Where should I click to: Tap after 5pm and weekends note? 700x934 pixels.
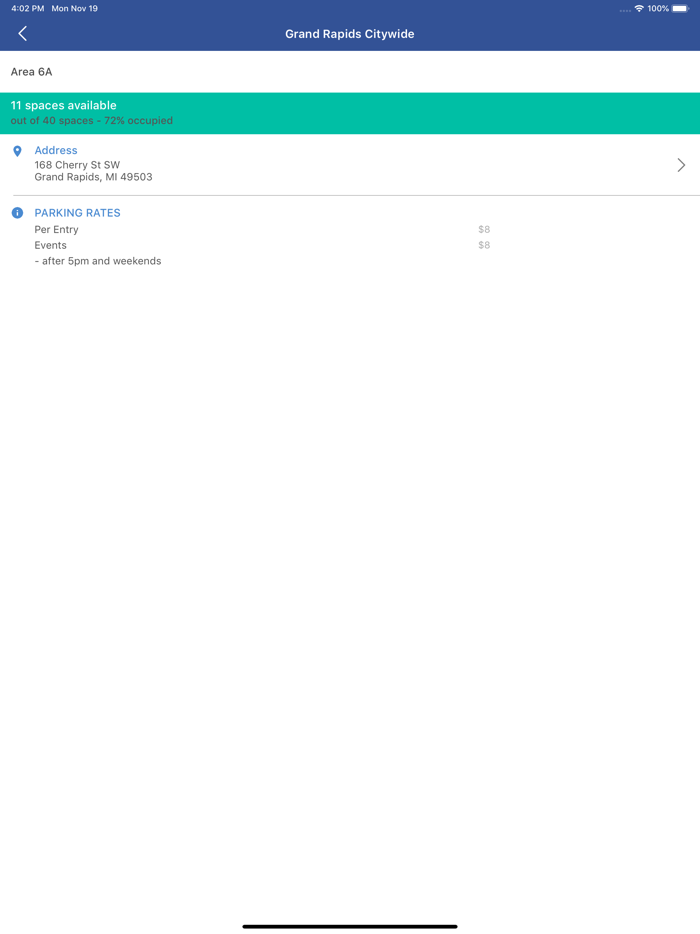98,261
